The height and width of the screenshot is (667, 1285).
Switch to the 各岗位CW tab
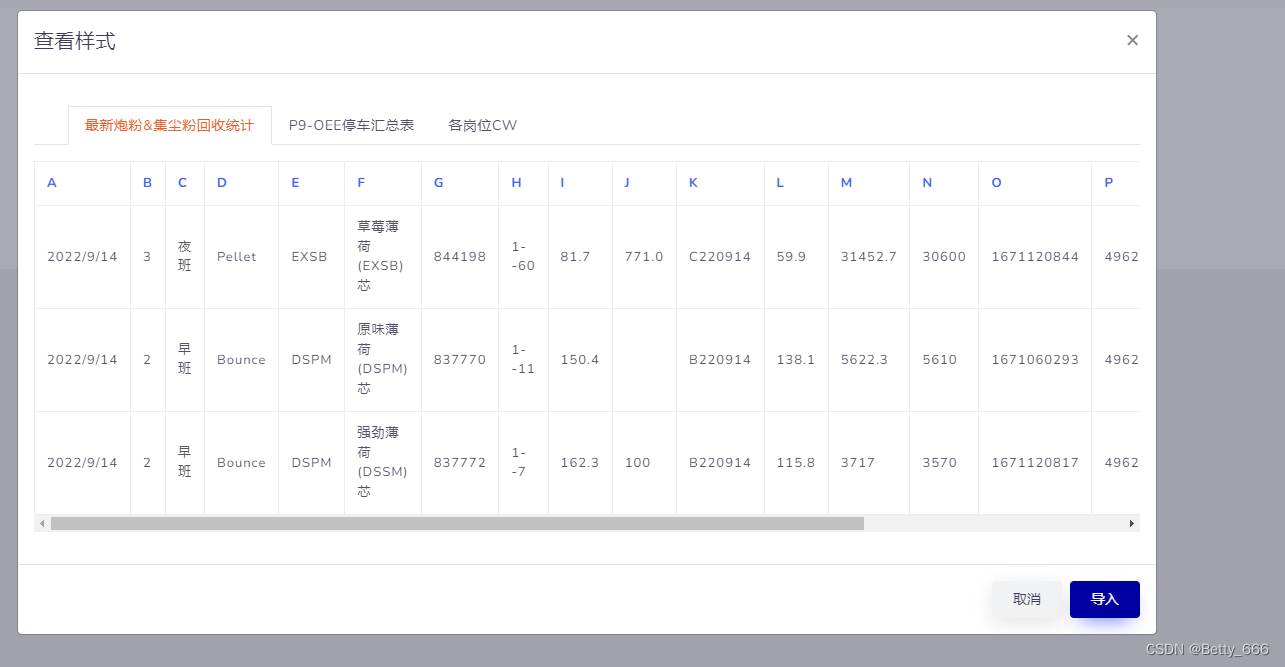click(x=482, y=125)
